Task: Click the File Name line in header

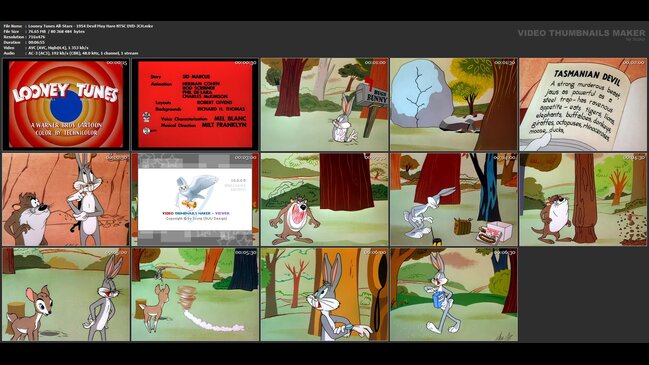Action: click(x=78, y=26)
